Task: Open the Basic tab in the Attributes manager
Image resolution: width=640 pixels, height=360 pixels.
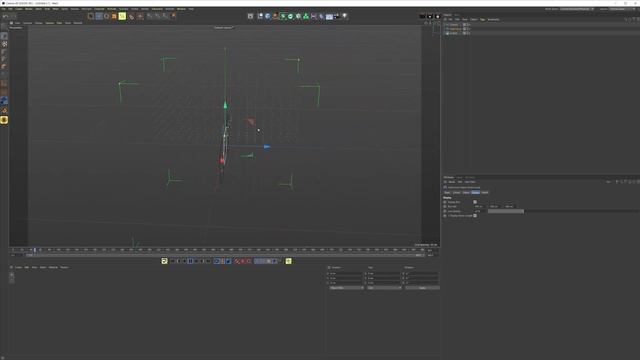Action: (x=447, y=192)
